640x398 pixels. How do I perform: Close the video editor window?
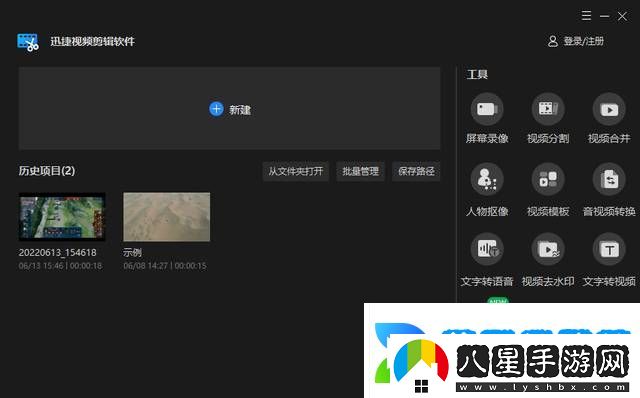click(622, 16)
